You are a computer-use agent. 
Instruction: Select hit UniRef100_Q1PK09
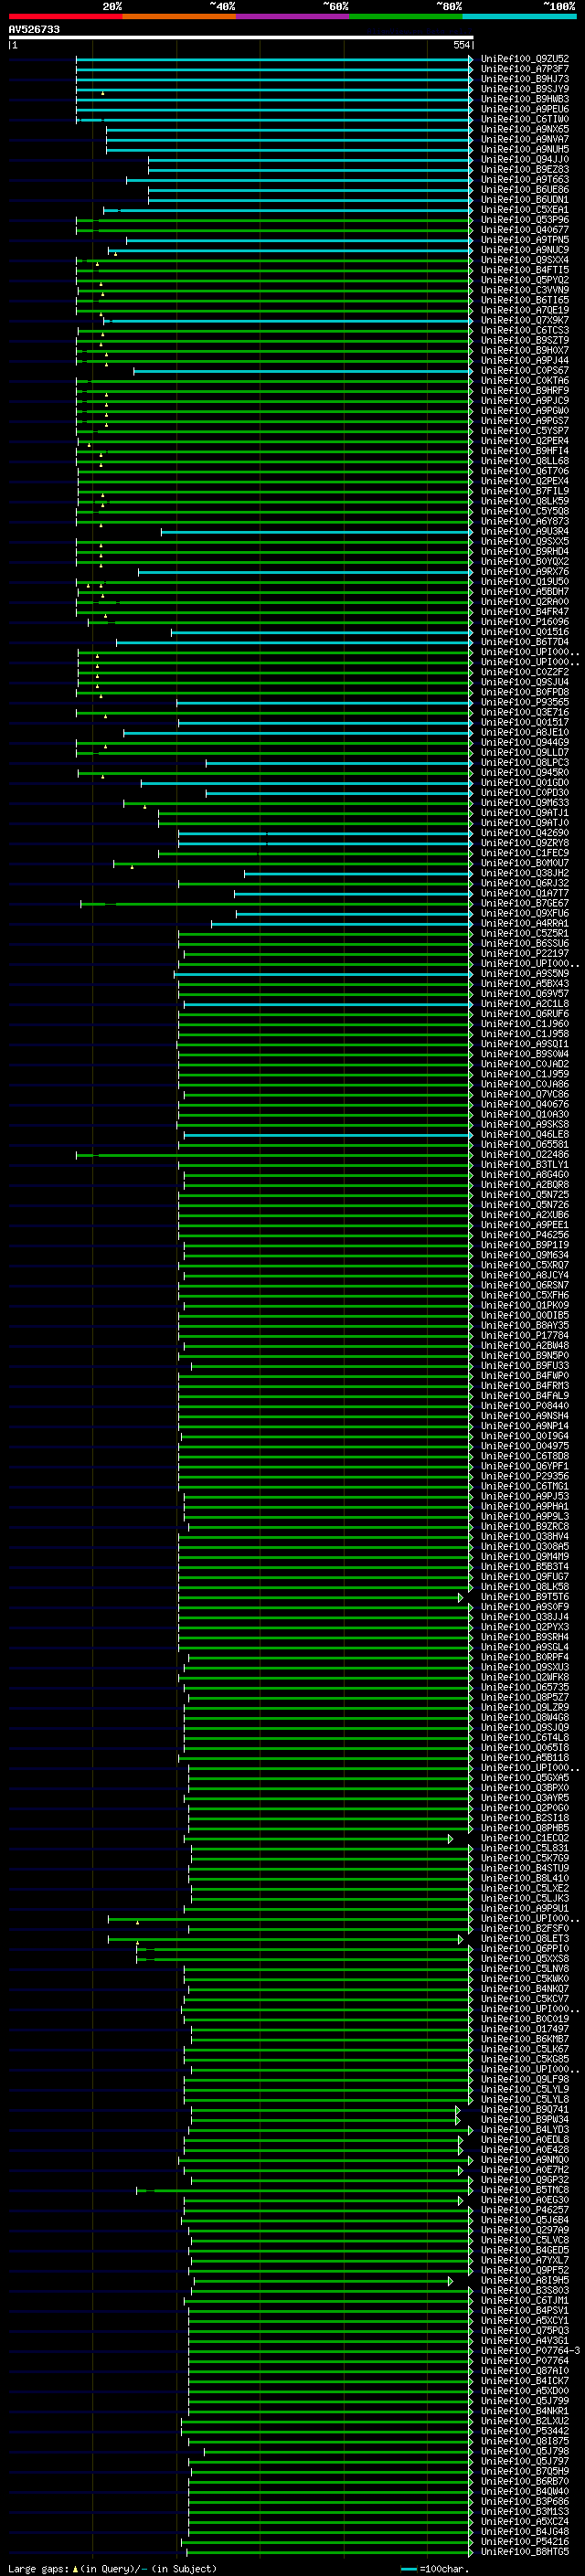coord(525,1305)
